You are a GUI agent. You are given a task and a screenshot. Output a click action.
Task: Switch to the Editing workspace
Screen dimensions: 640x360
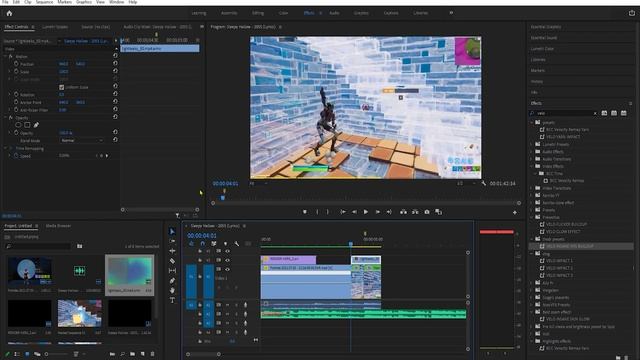[258, 13]
